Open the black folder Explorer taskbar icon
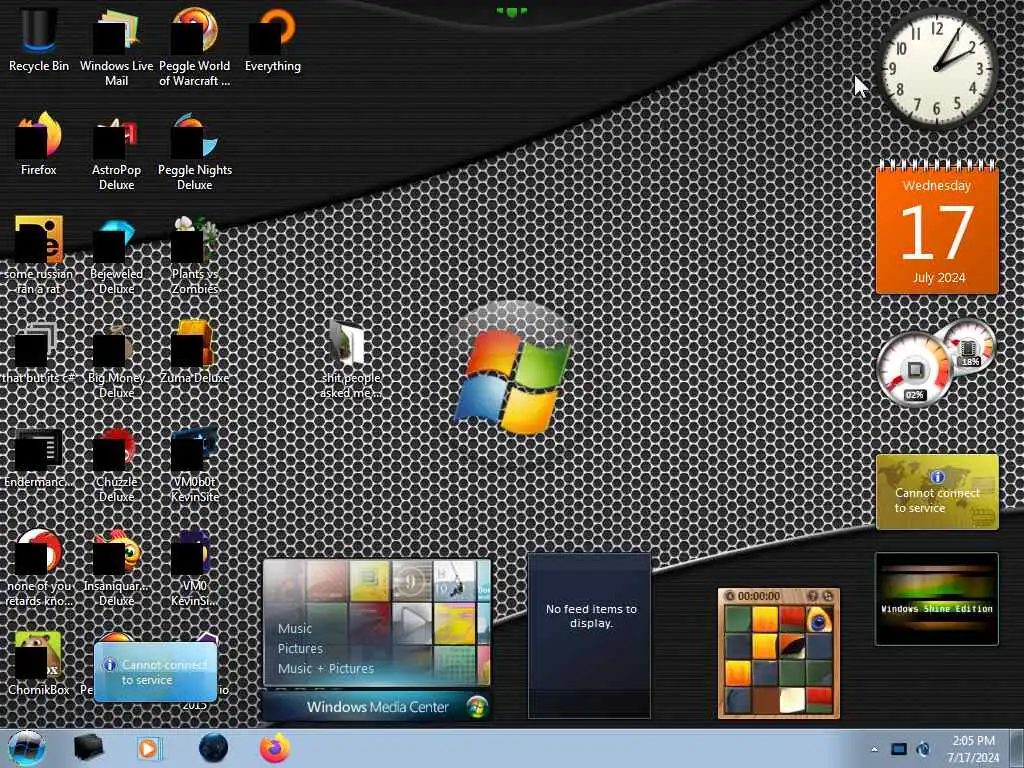Viewport: 1024px width, 768px height. [x=88, y=748]
